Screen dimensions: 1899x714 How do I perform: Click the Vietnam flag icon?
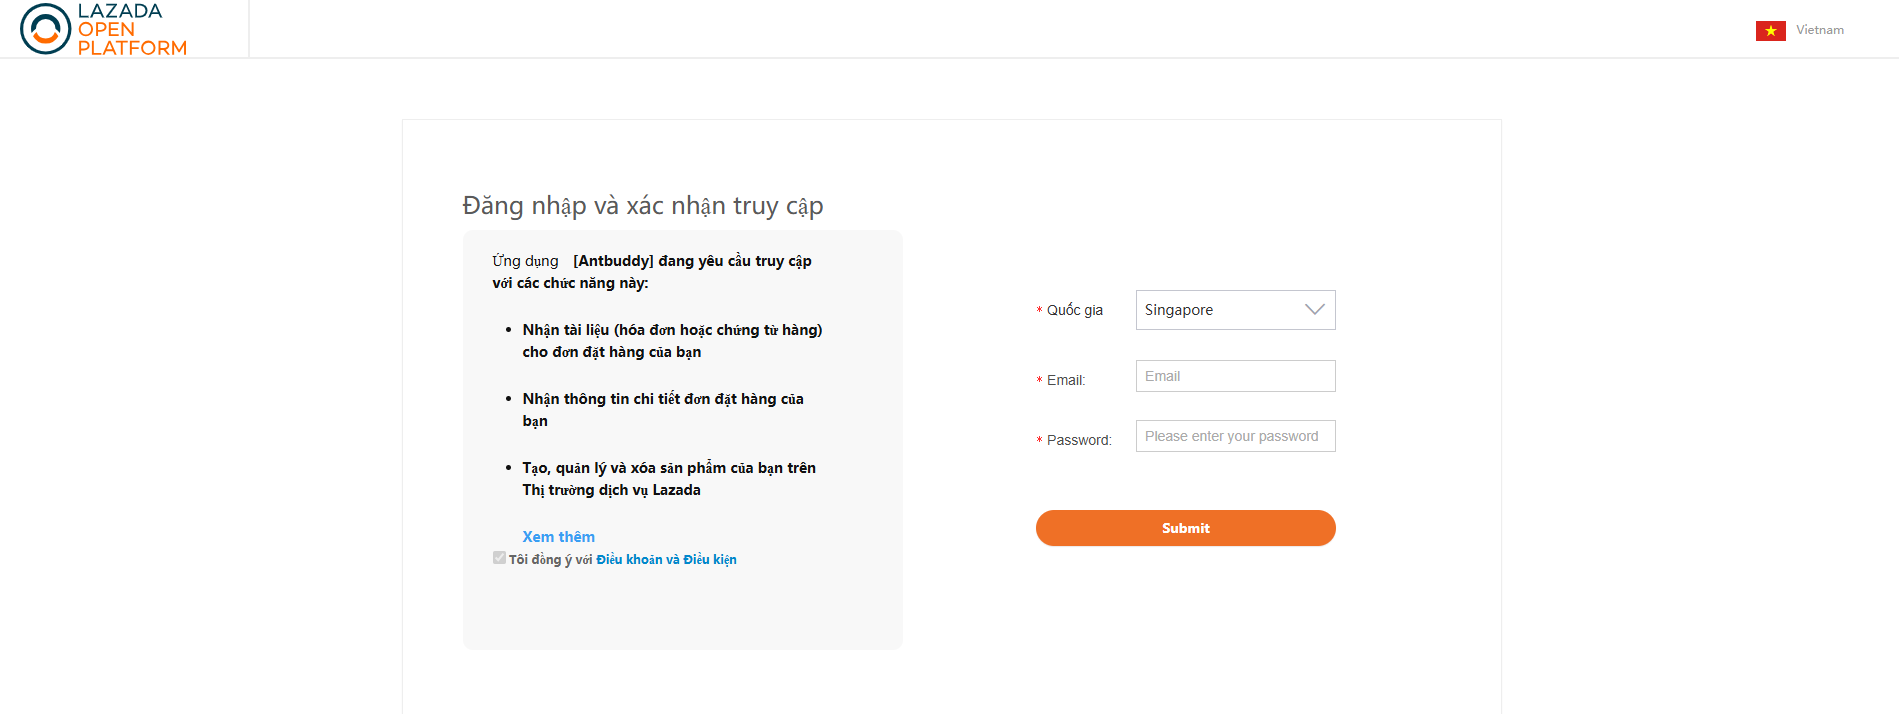[x=1770, y=31]
